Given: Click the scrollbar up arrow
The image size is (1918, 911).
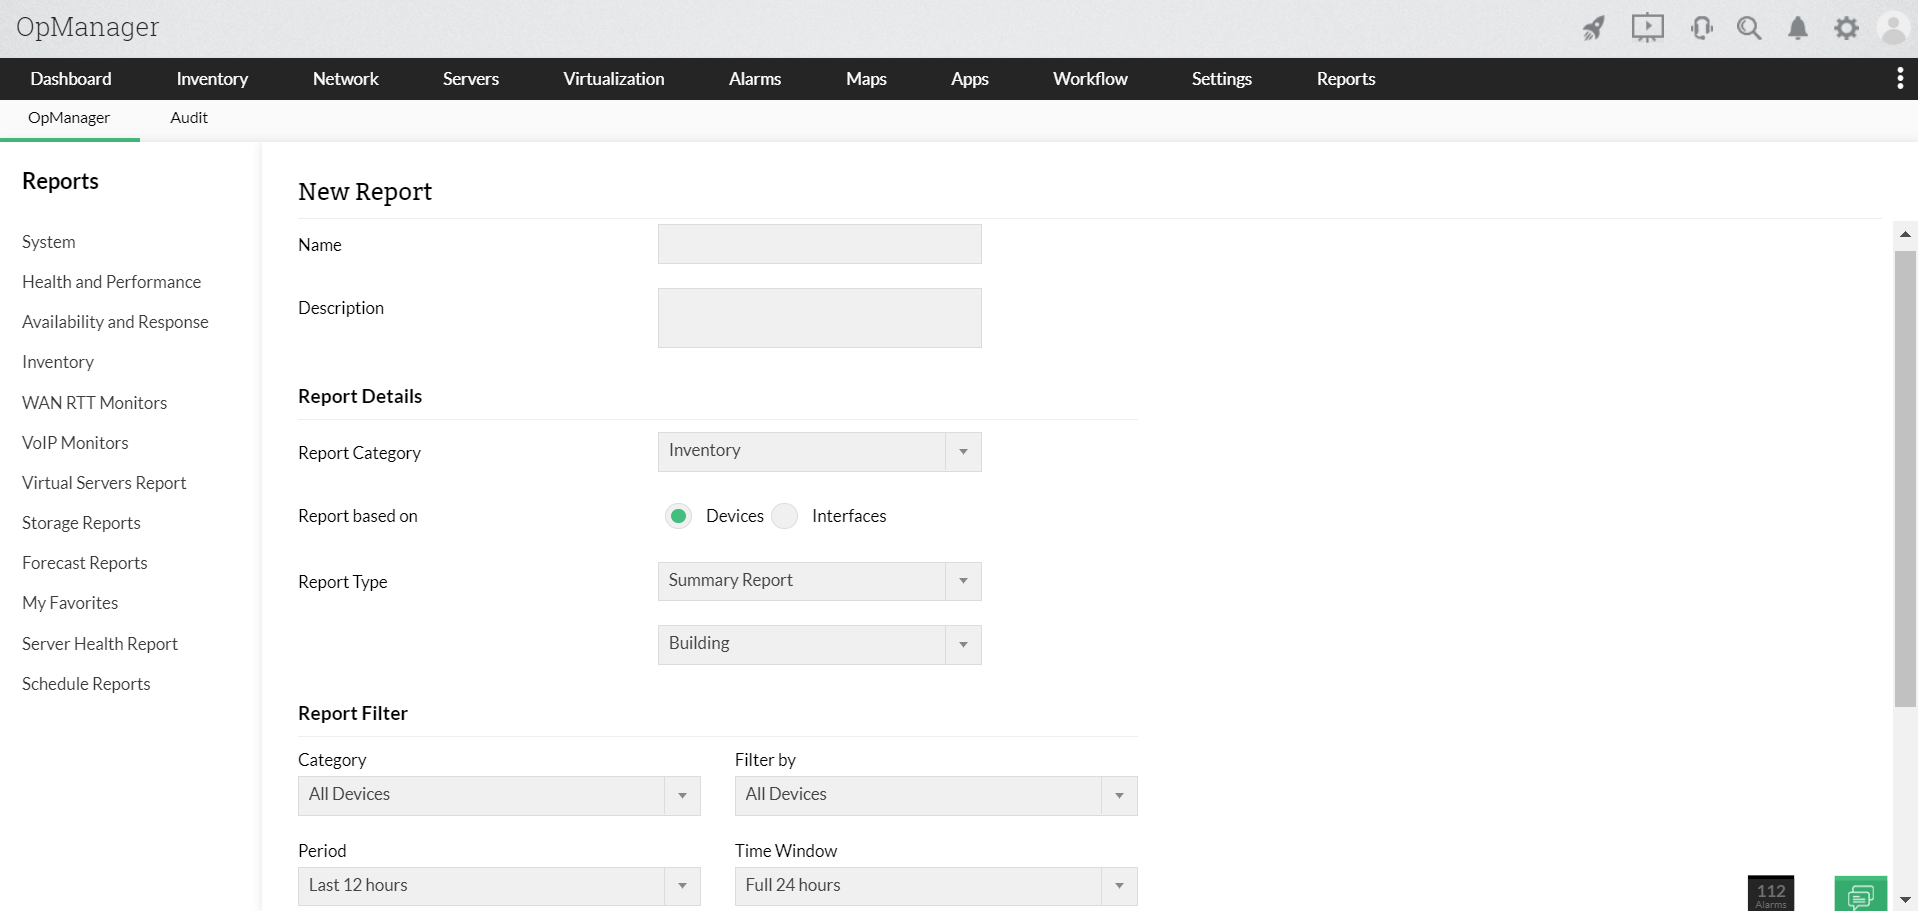Looking at the screenshot, I should [1905, 234].
